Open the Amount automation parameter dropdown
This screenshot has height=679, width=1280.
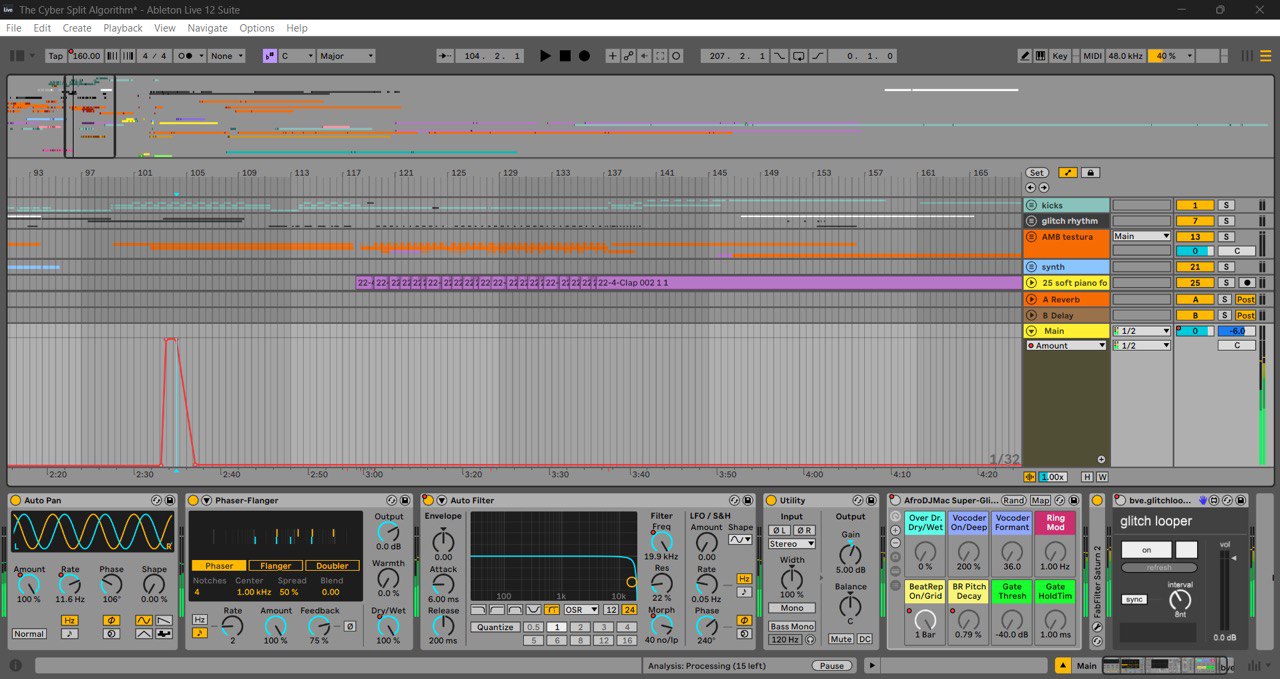[1066, 346]
